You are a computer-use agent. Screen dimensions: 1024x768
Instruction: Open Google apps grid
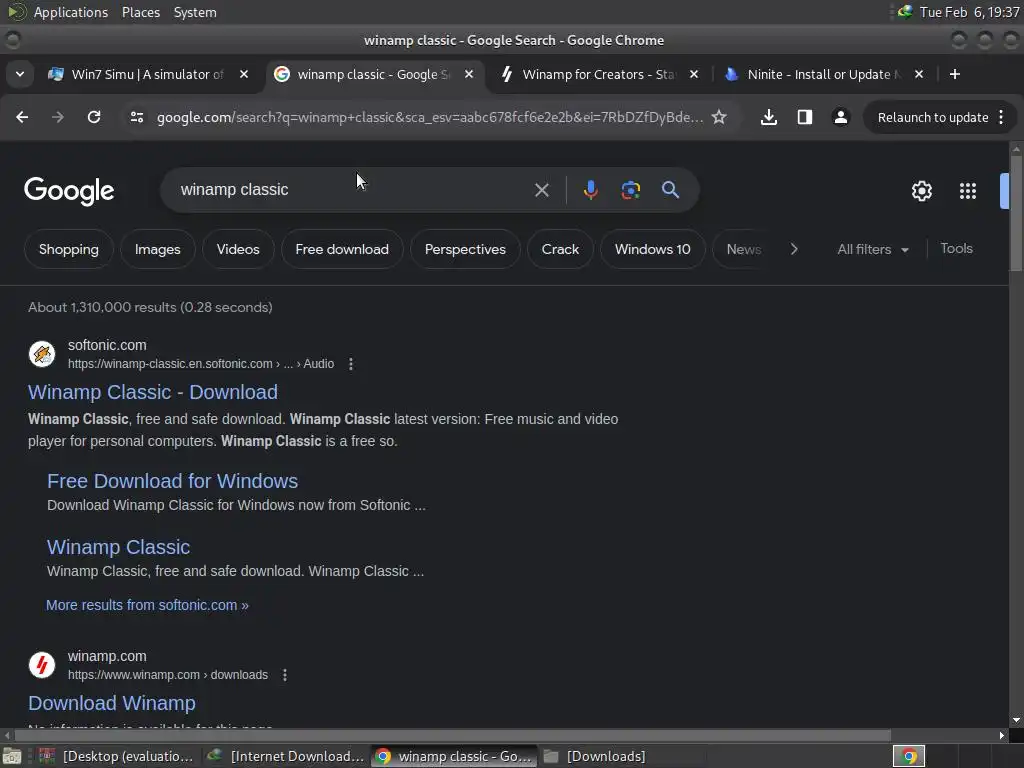coord(968,191)
